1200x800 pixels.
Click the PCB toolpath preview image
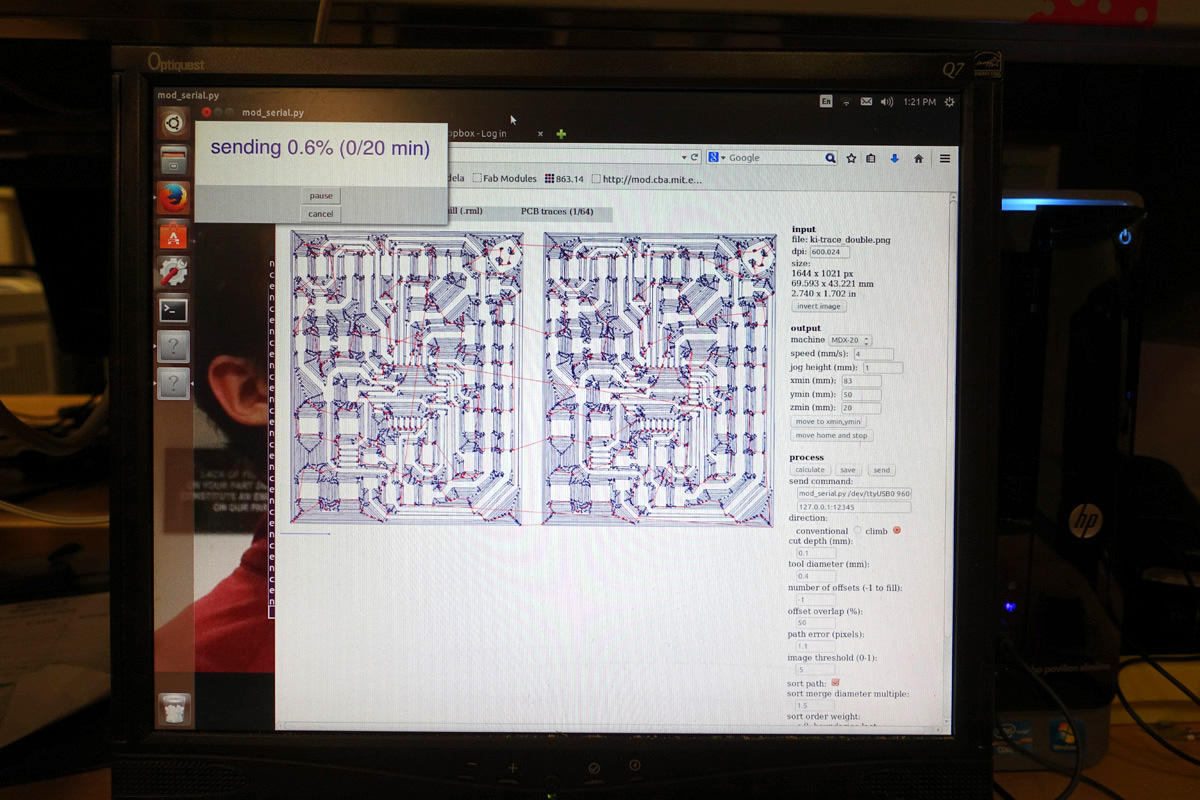click(533, 379)
